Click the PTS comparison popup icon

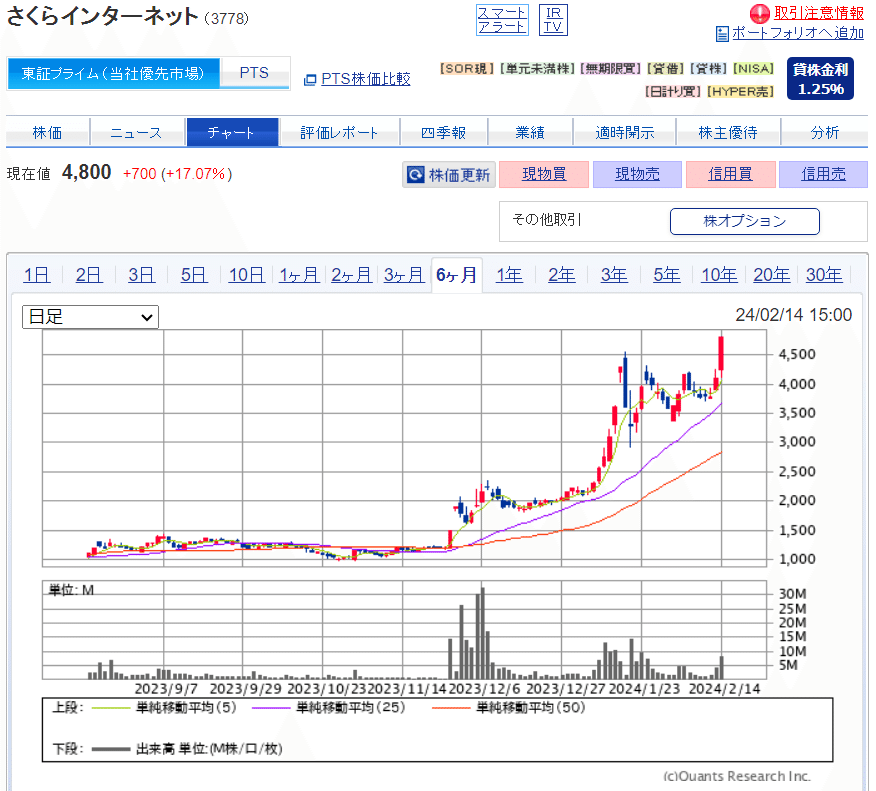click(x=310, y=80)
